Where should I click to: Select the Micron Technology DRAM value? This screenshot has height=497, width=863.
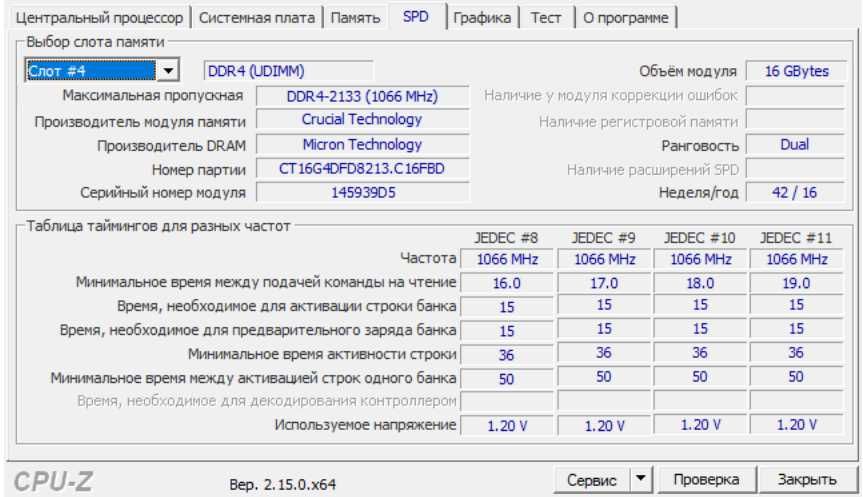click(362, 145)
